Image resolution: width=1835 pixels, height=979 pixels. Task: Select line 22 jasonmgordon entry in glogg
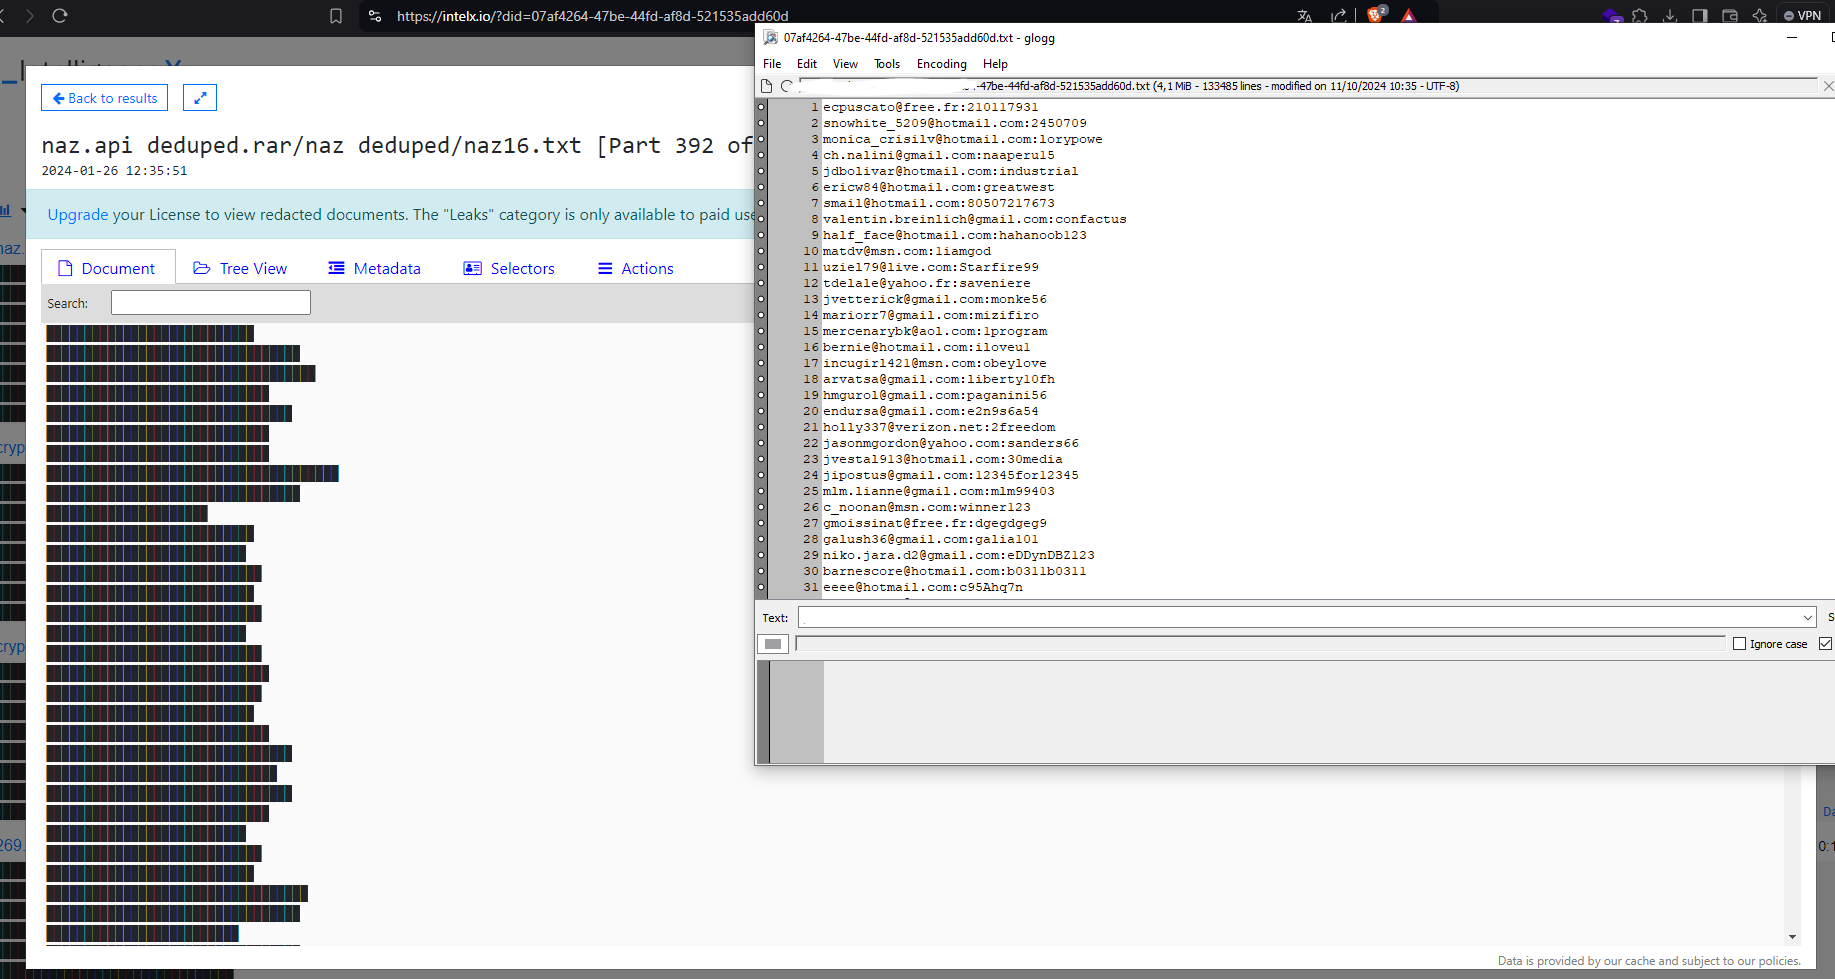(x=951, y=443)
